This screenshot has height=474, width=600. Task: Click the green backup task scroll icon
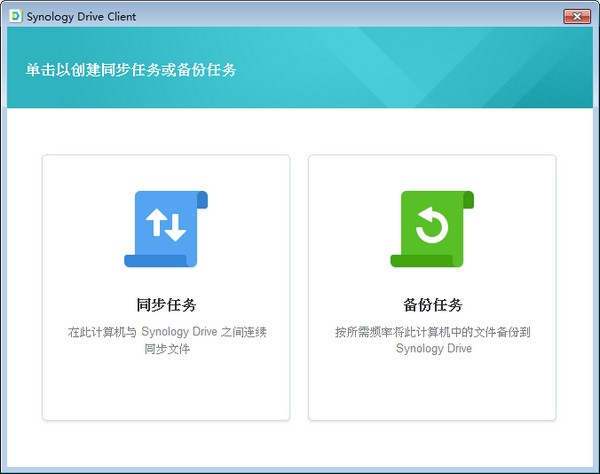(432, 229)
